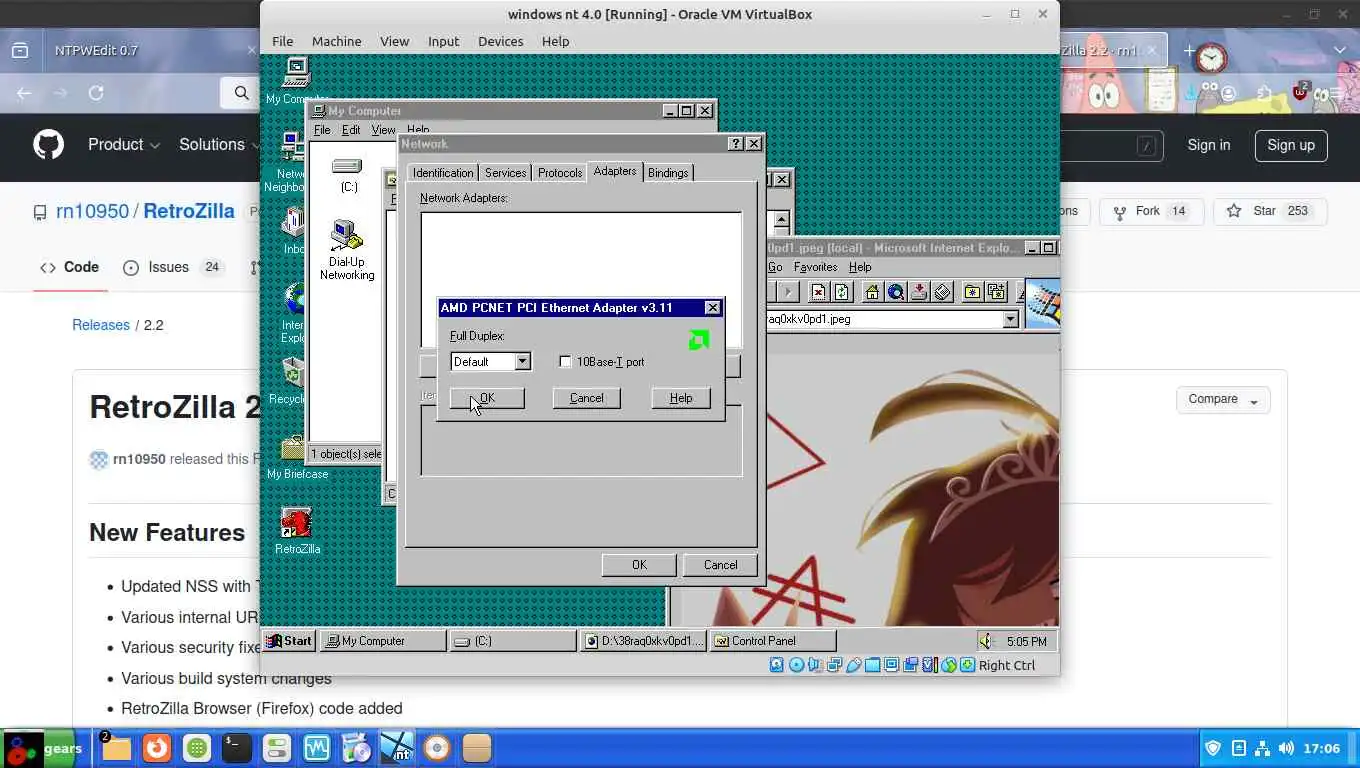Viewport: 1360px width, 768px height.
Task: Click the Home icon in Internet Explorer toolbar
Action: (872, 292)
